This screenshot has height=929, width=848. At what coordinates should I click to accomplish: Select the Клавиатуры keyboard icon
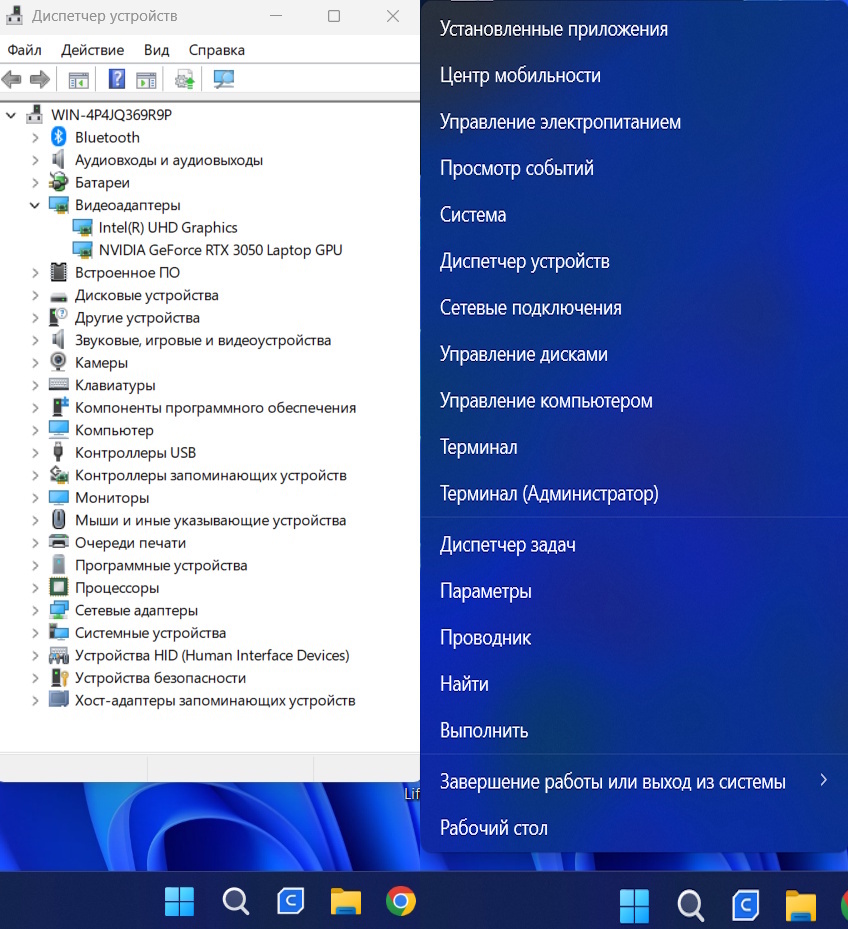click(58, 385)
